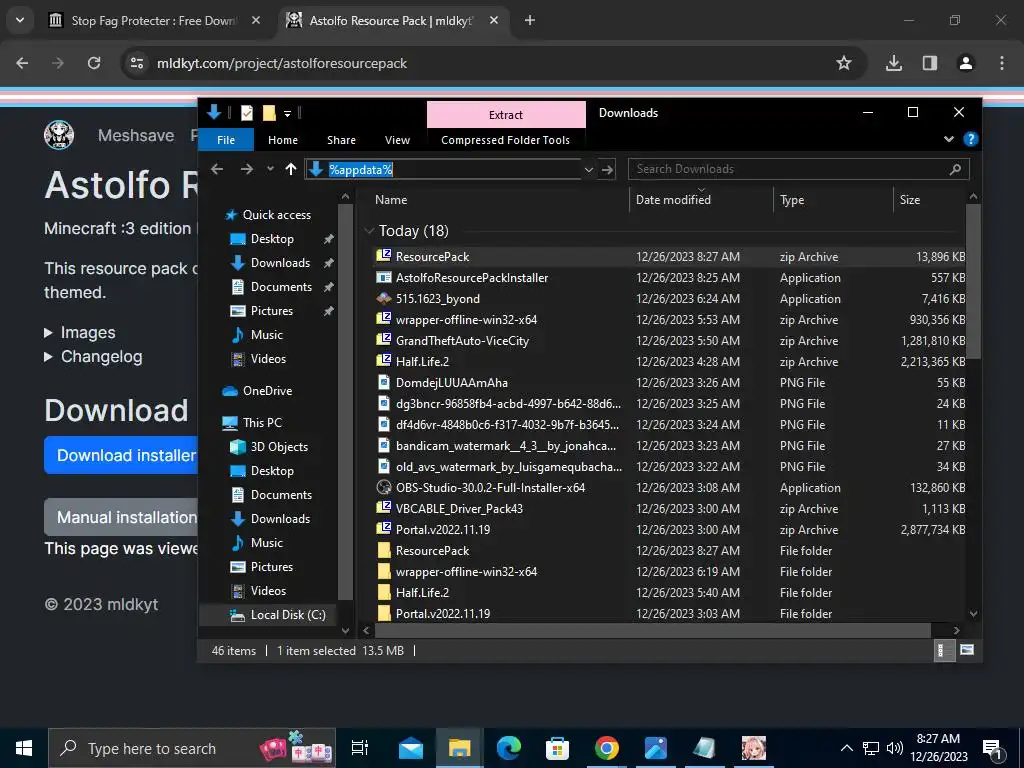Click Chrome's back arrow button

22,63
